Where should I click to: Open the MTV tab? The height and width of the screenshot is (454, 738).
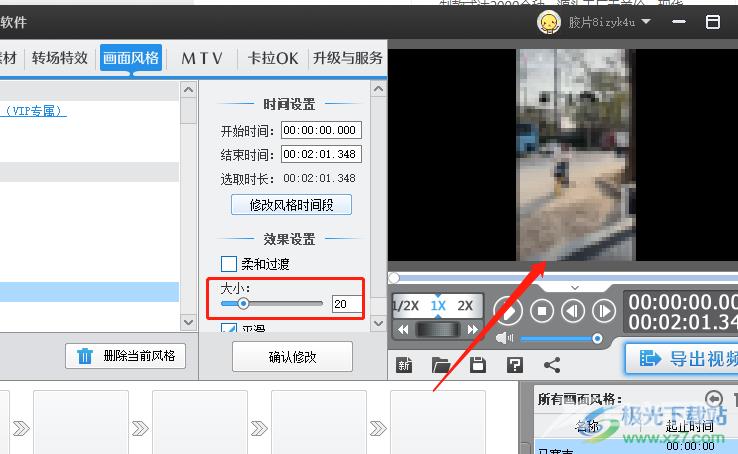(x=202, y=58)
